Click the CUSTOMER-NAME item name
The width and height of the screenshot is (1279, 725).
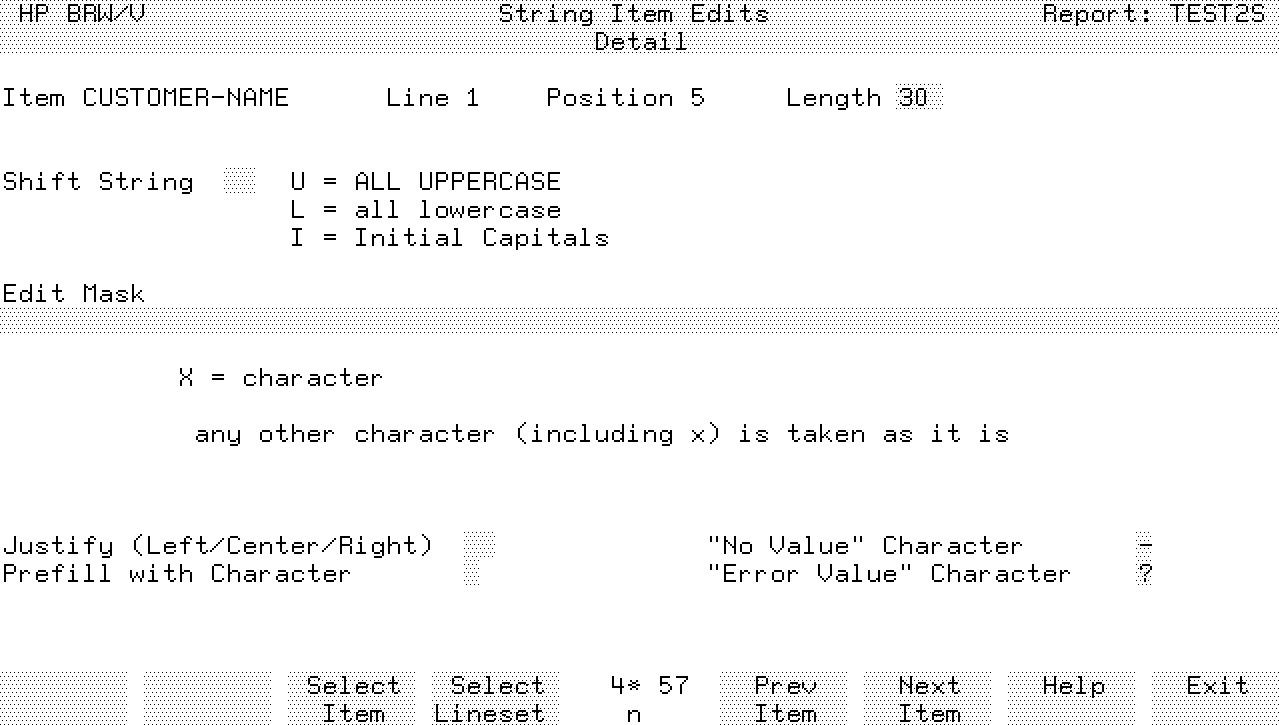185,98
